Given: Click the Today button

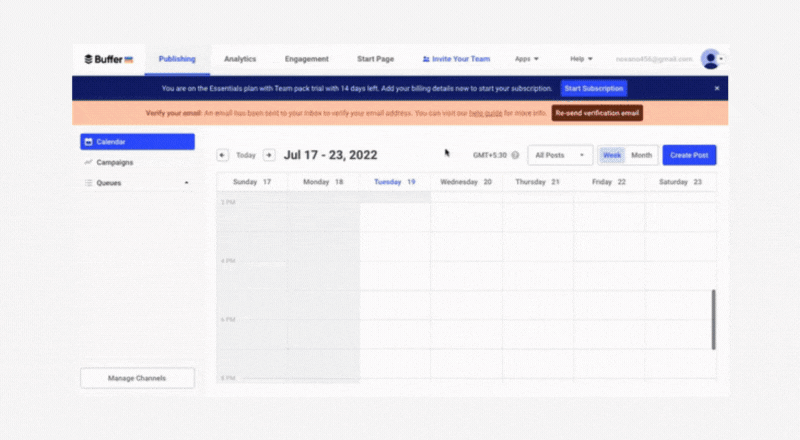Looking at the screenshot, I should coord(246,155).
